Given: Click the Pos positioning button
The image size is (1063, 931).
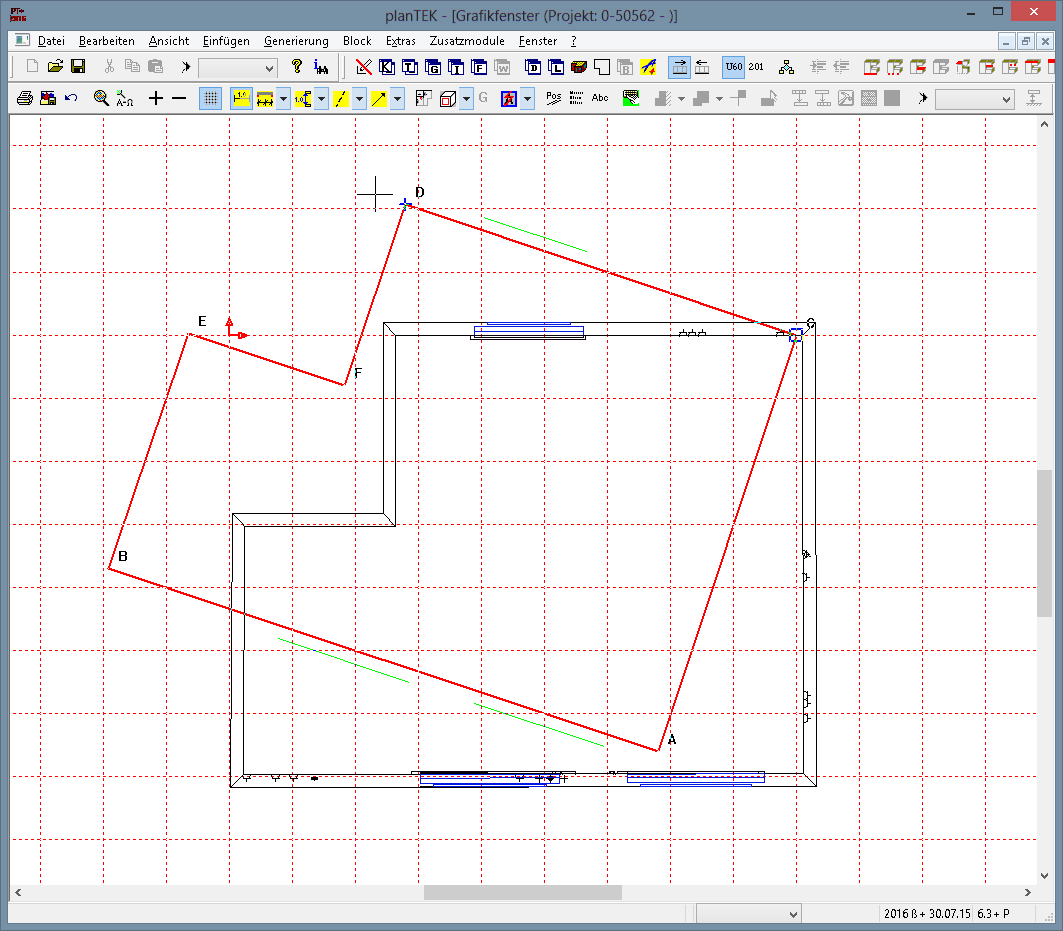Looking at the screenshot, I should [x=553, y=98].
